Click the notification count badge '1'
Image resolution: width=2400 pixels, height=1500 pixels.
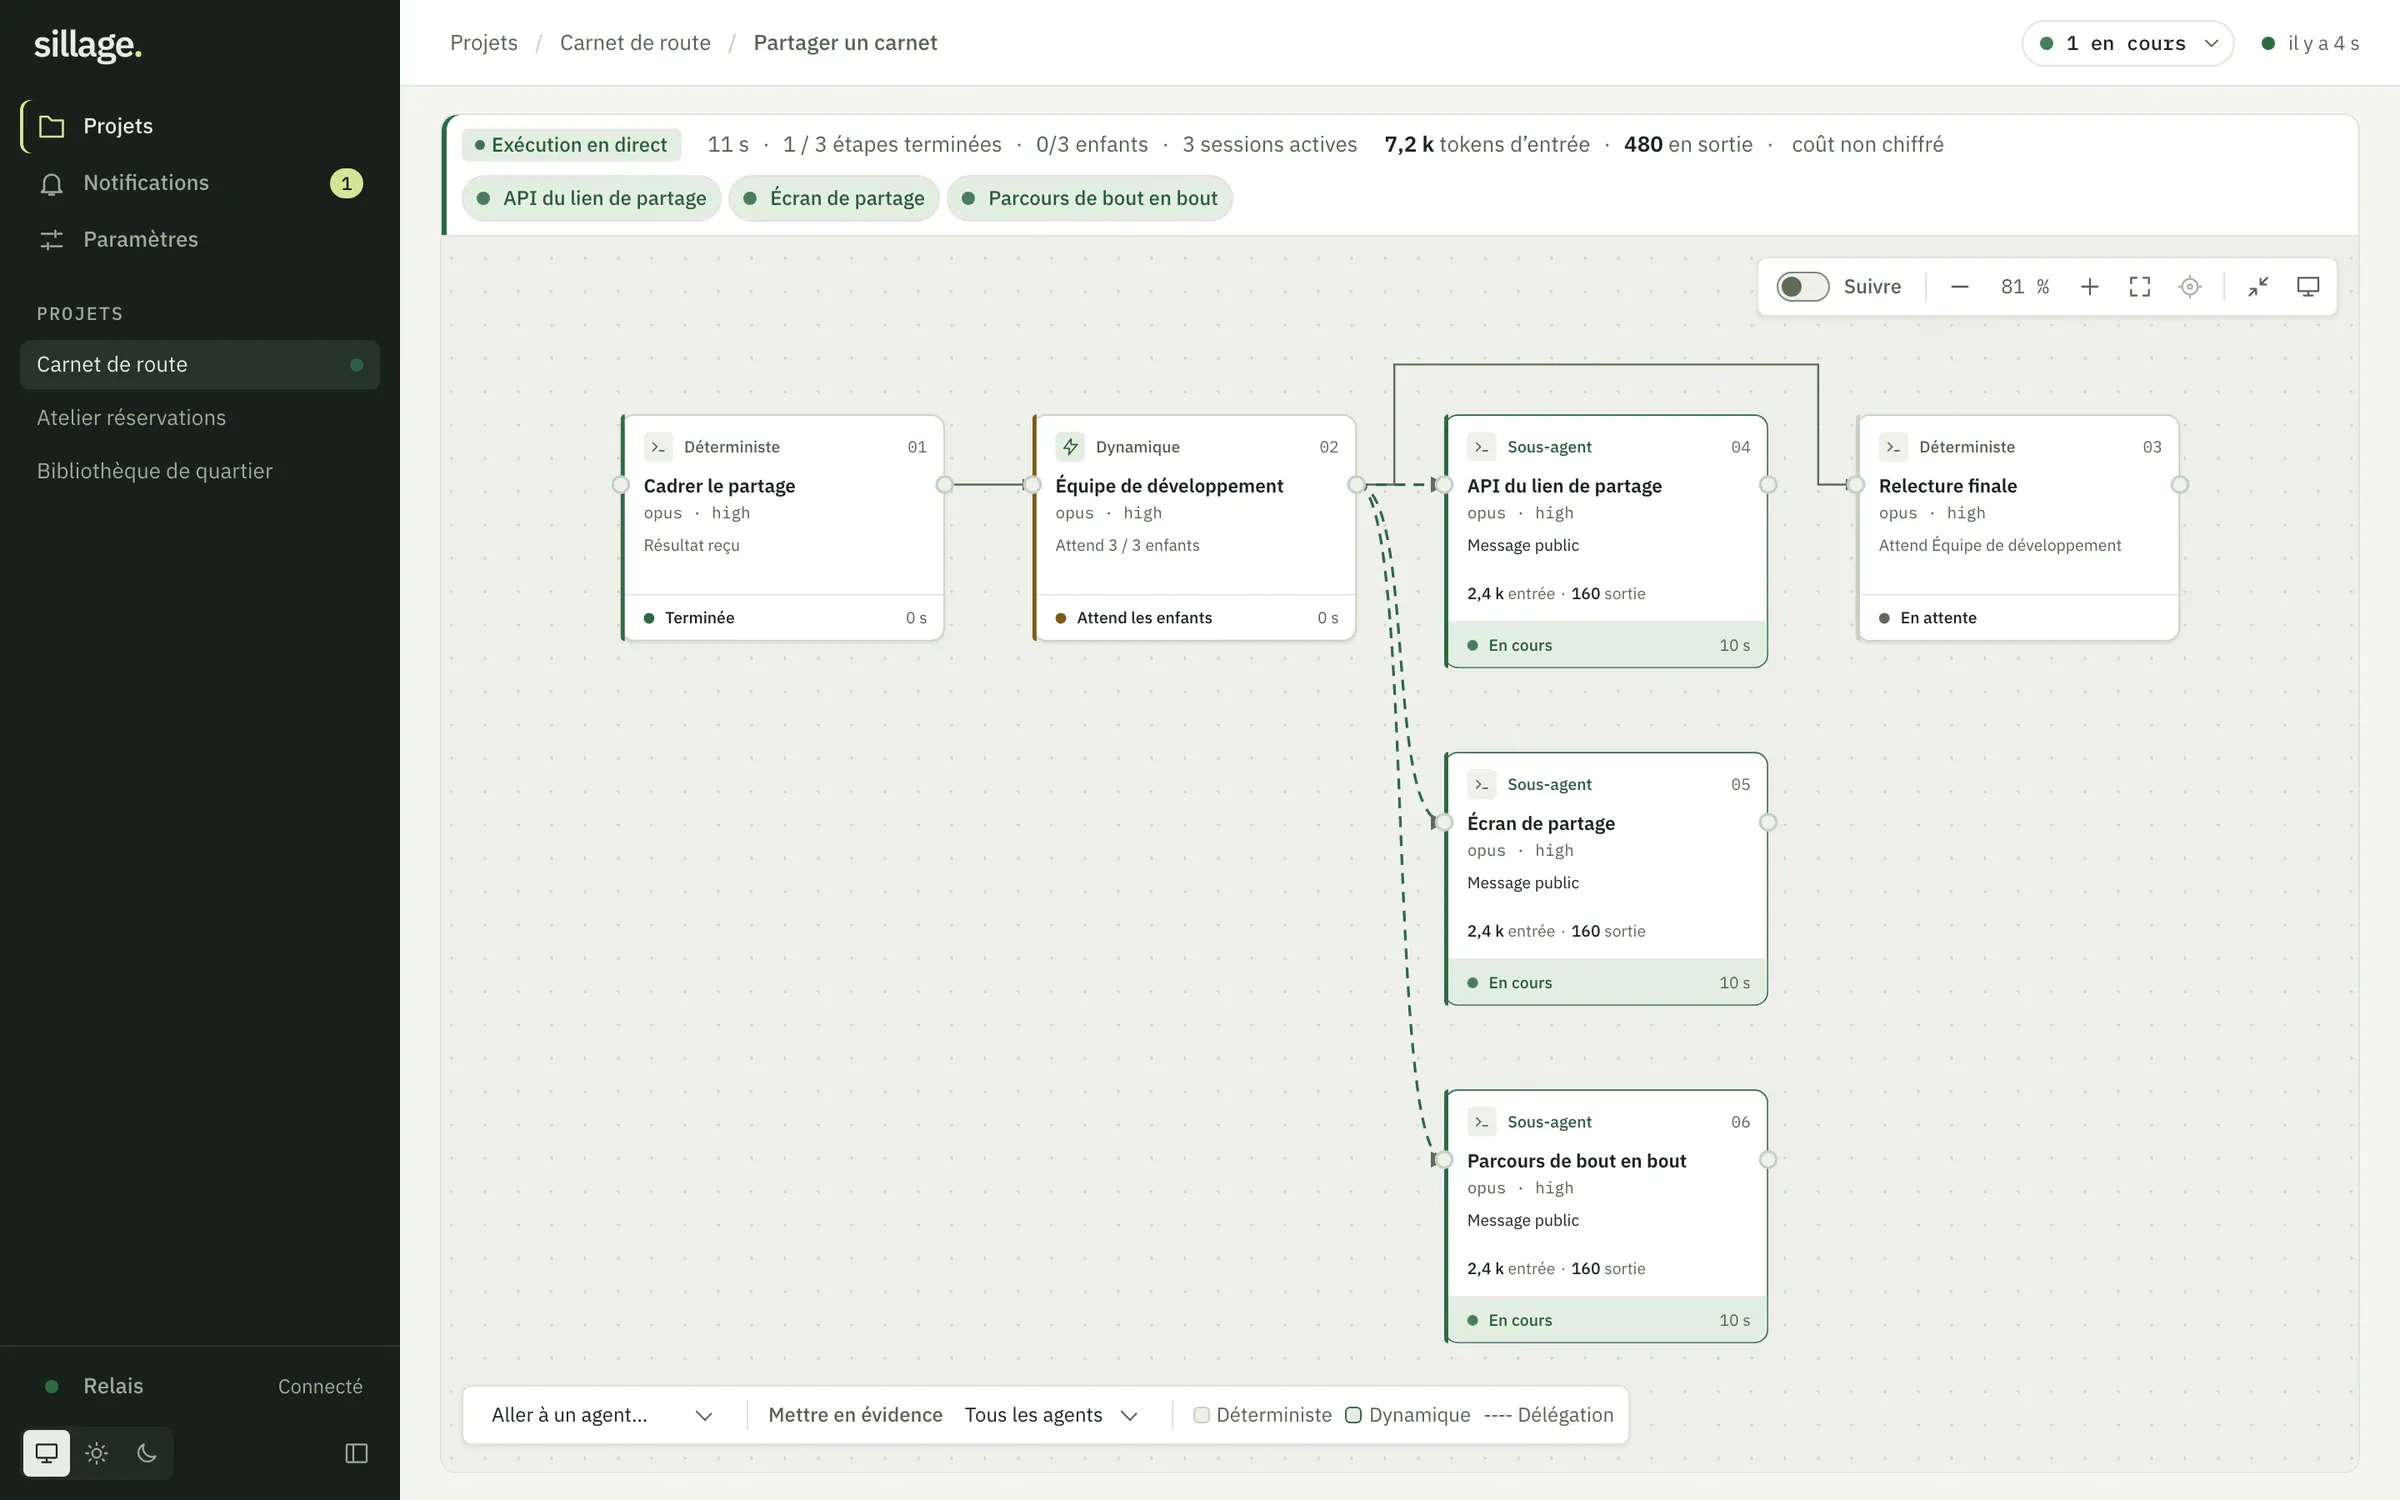346,183
